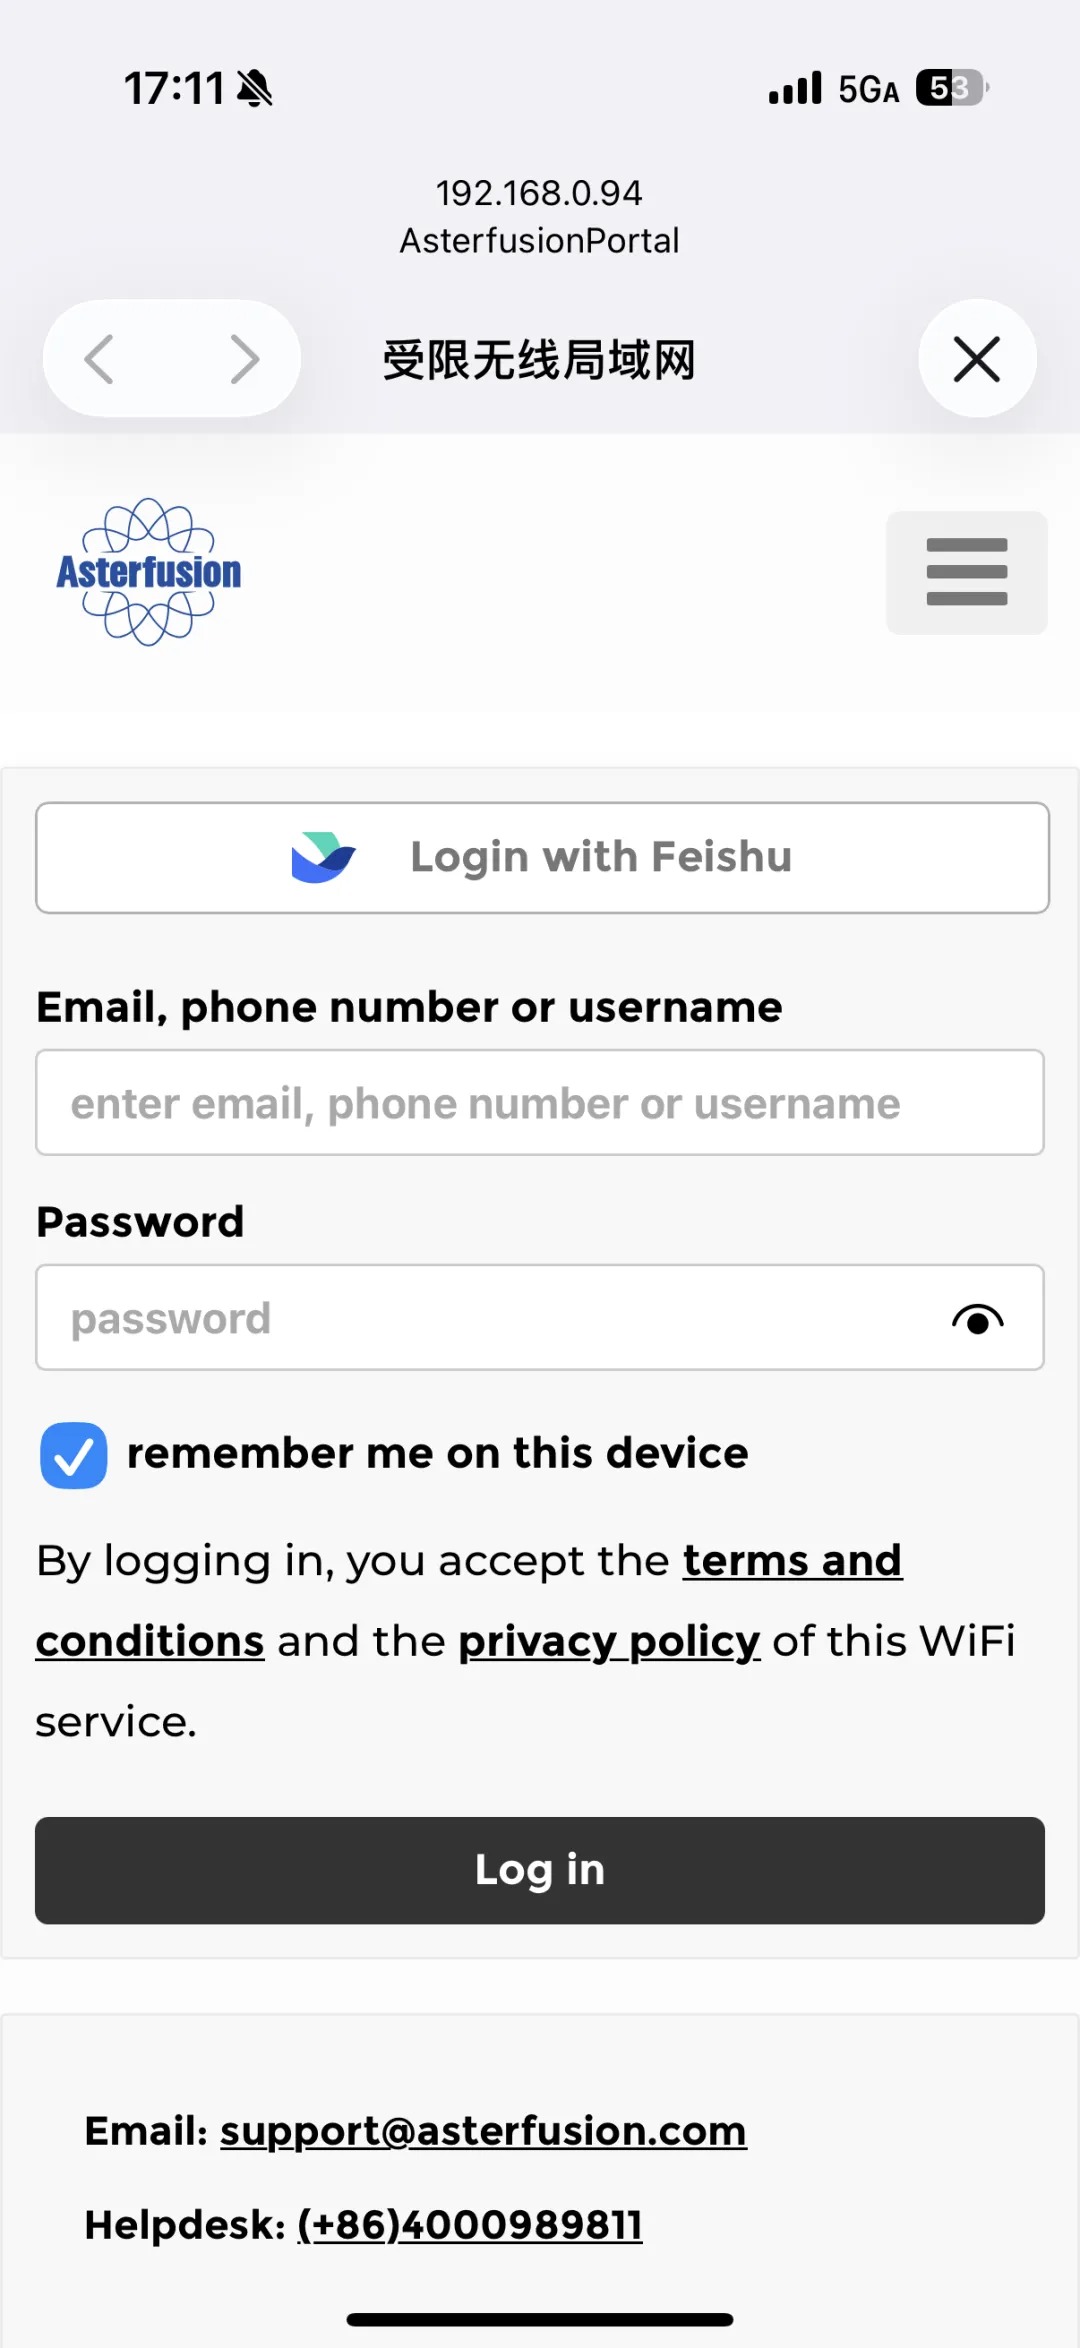This screenshot has width=1080, height=2348.
Task: Go back with the left arrow
Action: [x=99, y=359]
